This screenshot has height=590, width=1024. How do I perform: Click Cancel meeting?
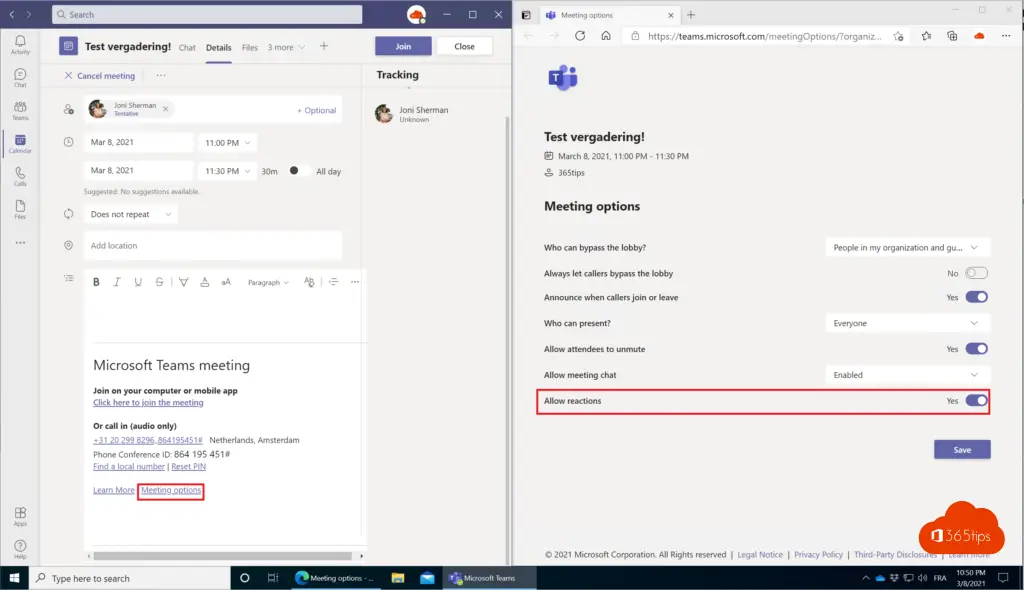coord(99,76)
